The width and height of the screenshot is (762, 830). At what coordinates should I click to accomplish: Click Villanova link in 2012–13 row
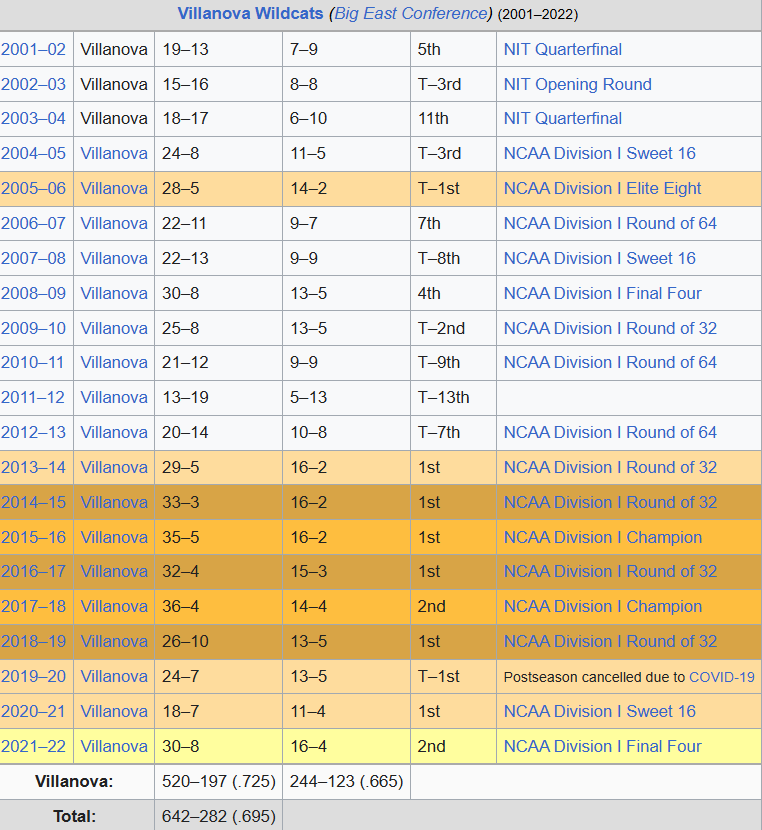114,432
